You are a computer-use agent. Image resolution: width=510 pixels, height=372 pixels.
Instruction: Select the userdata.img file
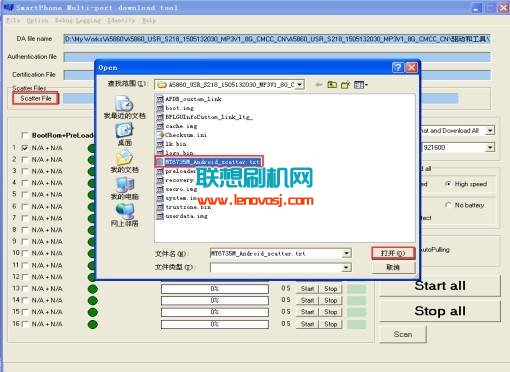click(x=182, y=216)
